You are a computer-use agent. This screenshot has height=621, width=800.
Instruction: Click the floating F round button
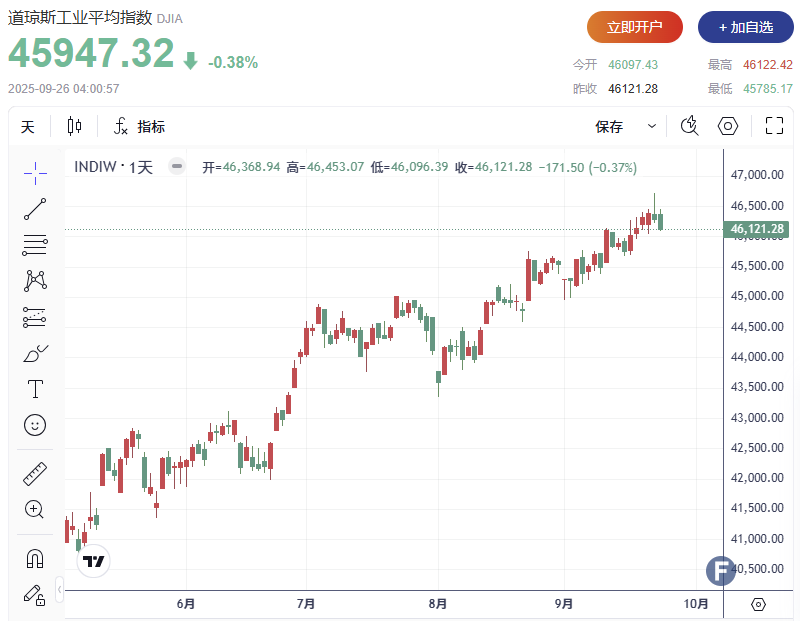point(720,571)
